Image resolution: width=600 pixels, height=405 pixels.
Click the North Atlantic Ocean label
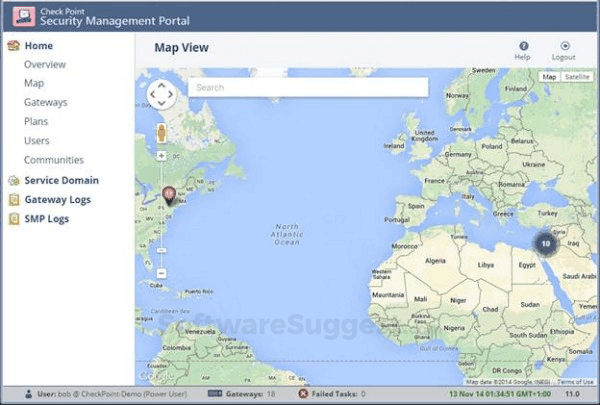(287, 234)
